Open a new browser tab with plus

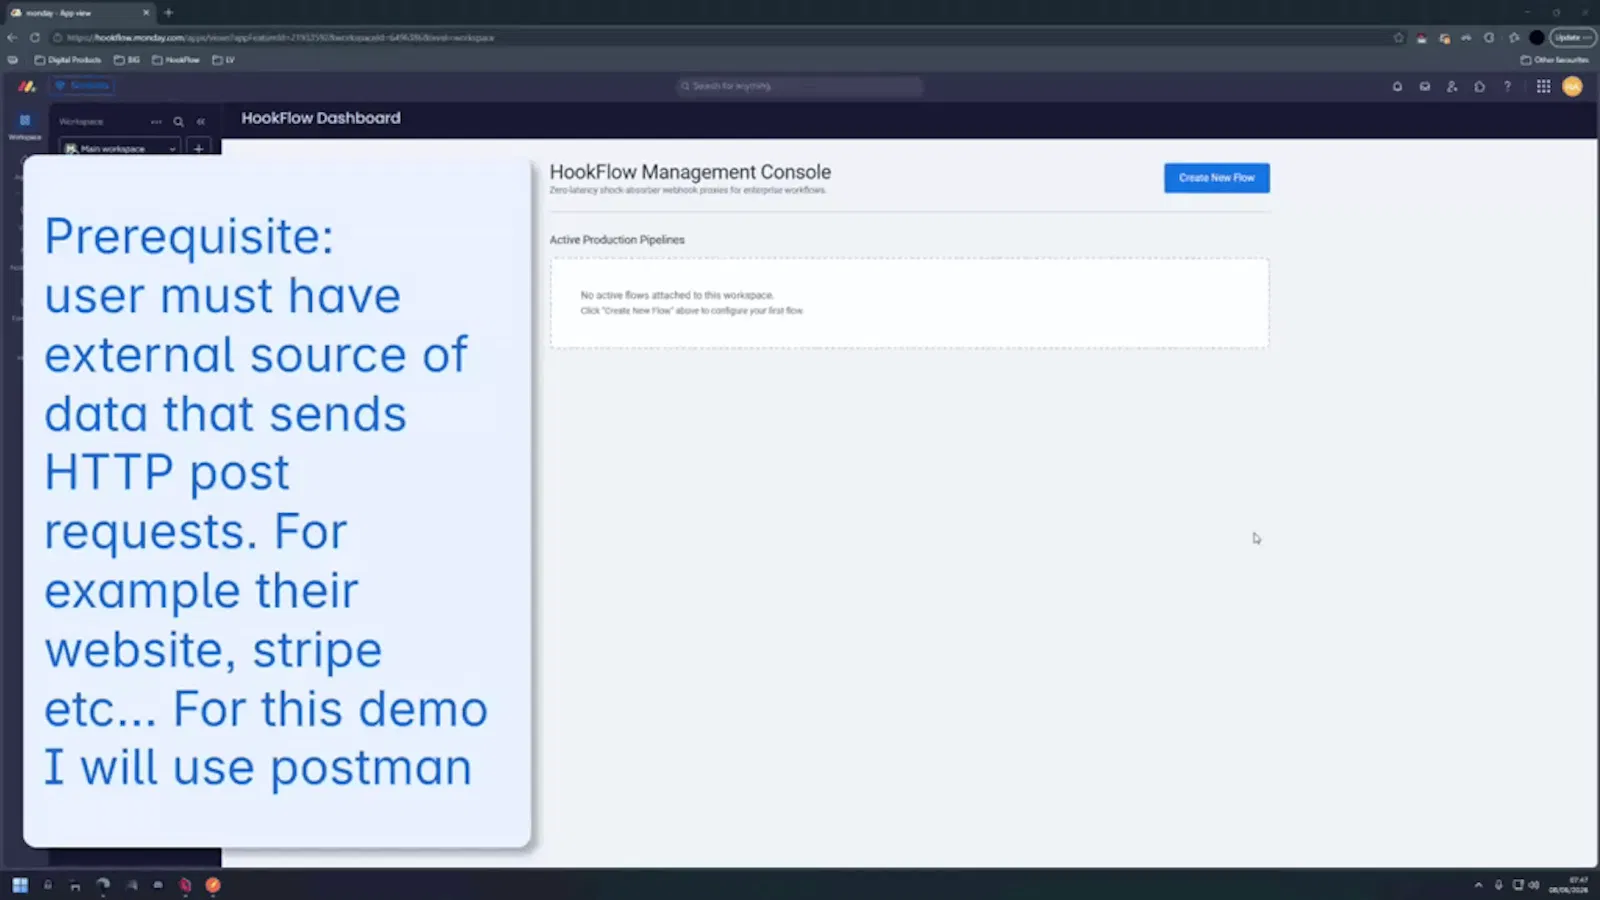tap(168, 13)
